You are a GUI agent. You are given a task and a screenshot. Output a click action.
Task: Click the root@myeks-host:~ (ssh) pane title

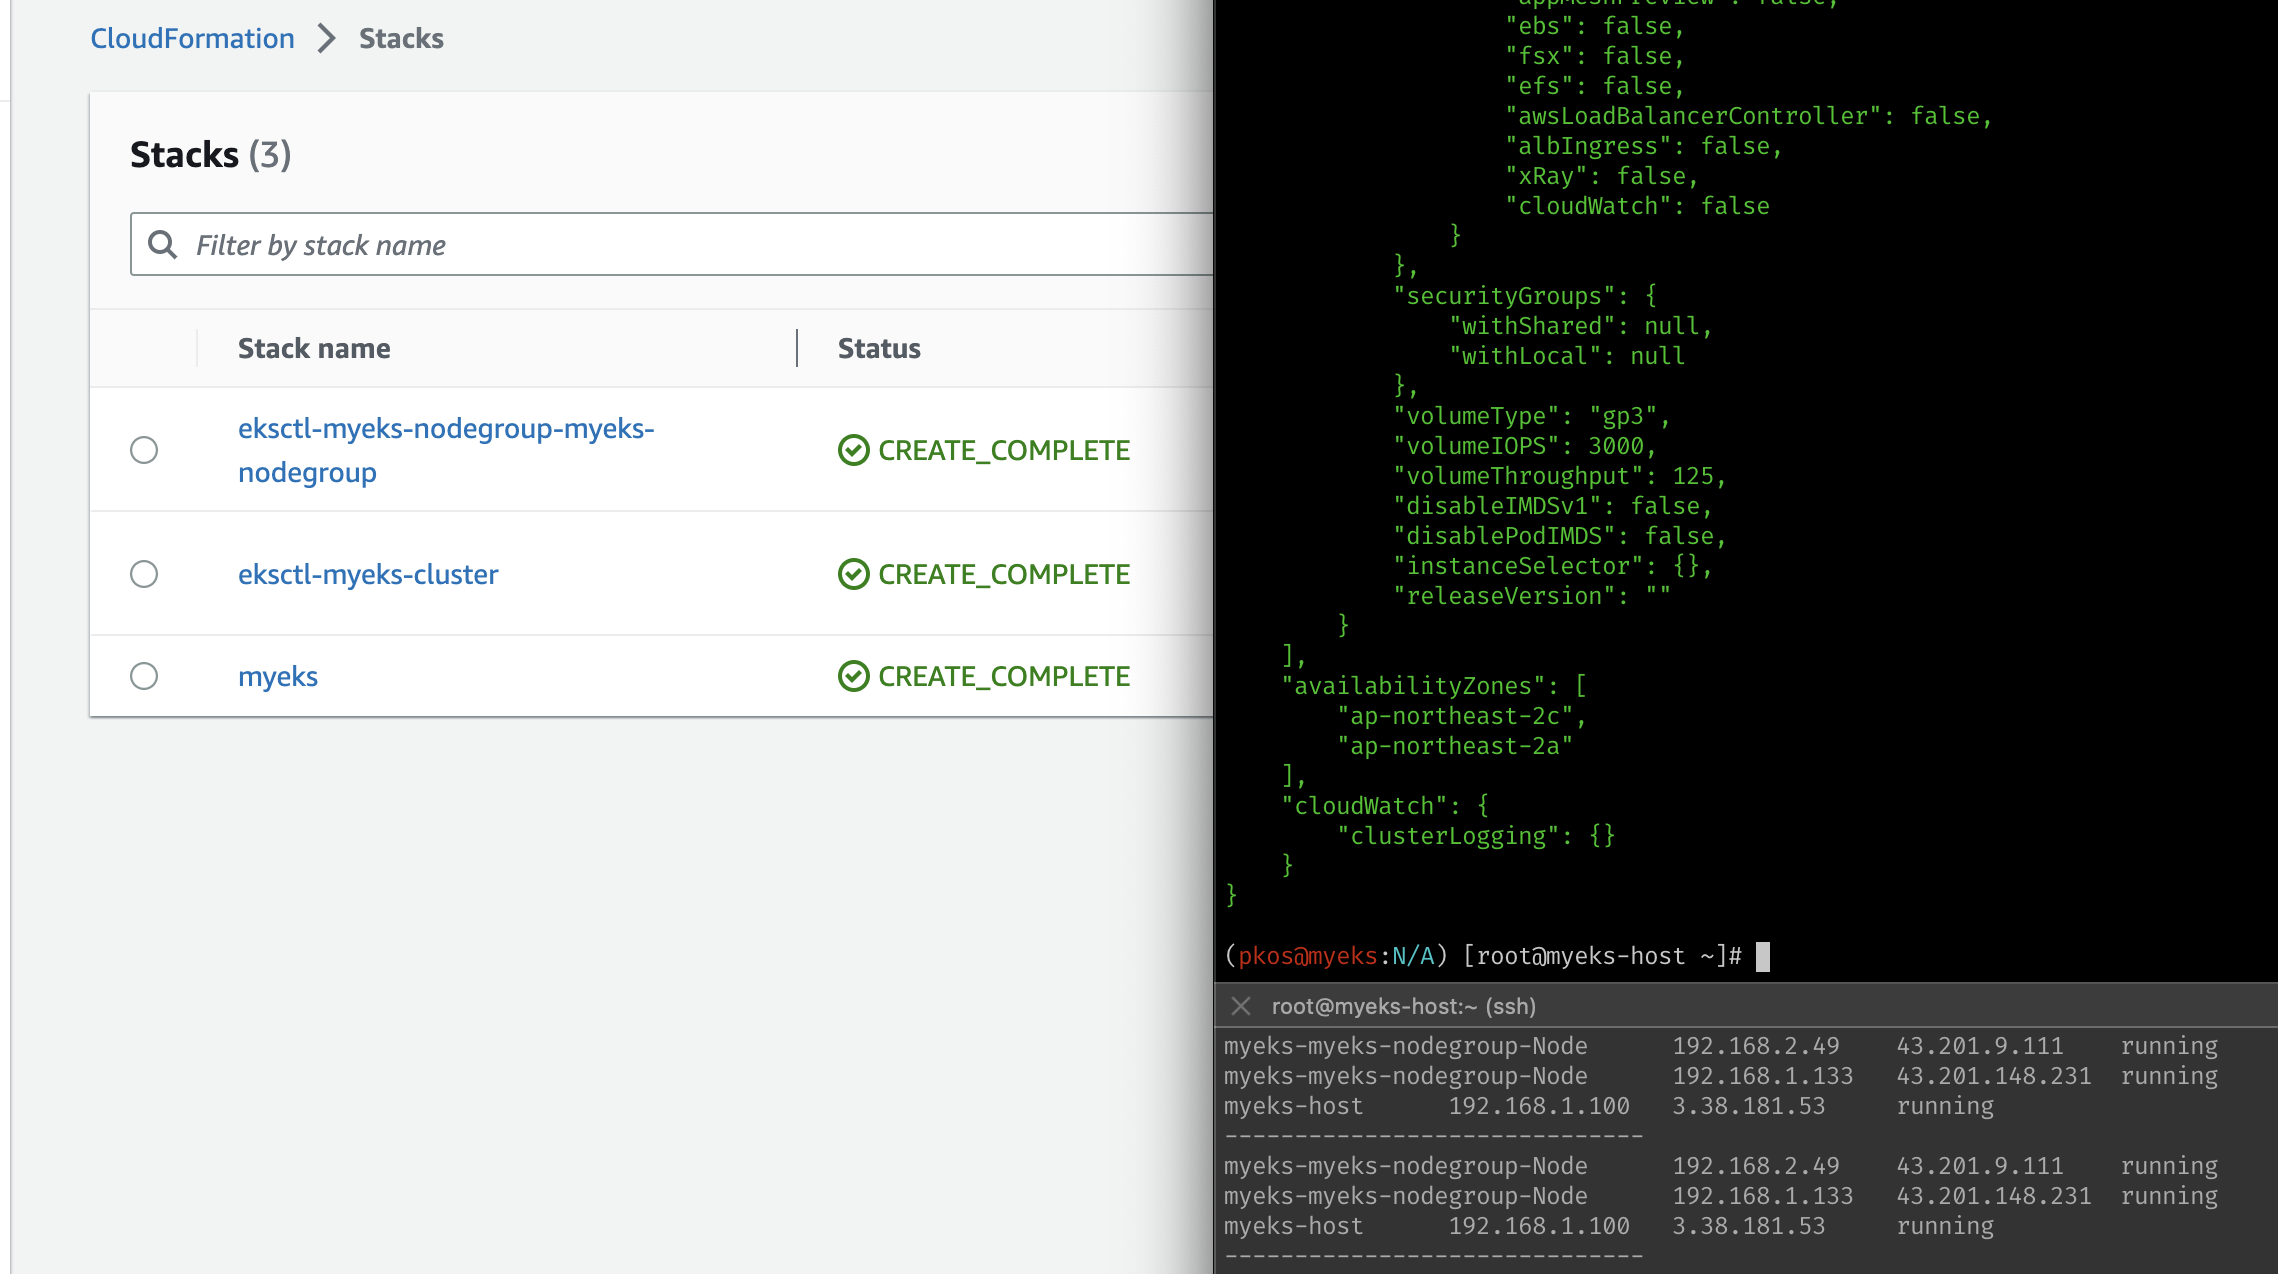1403,1006
